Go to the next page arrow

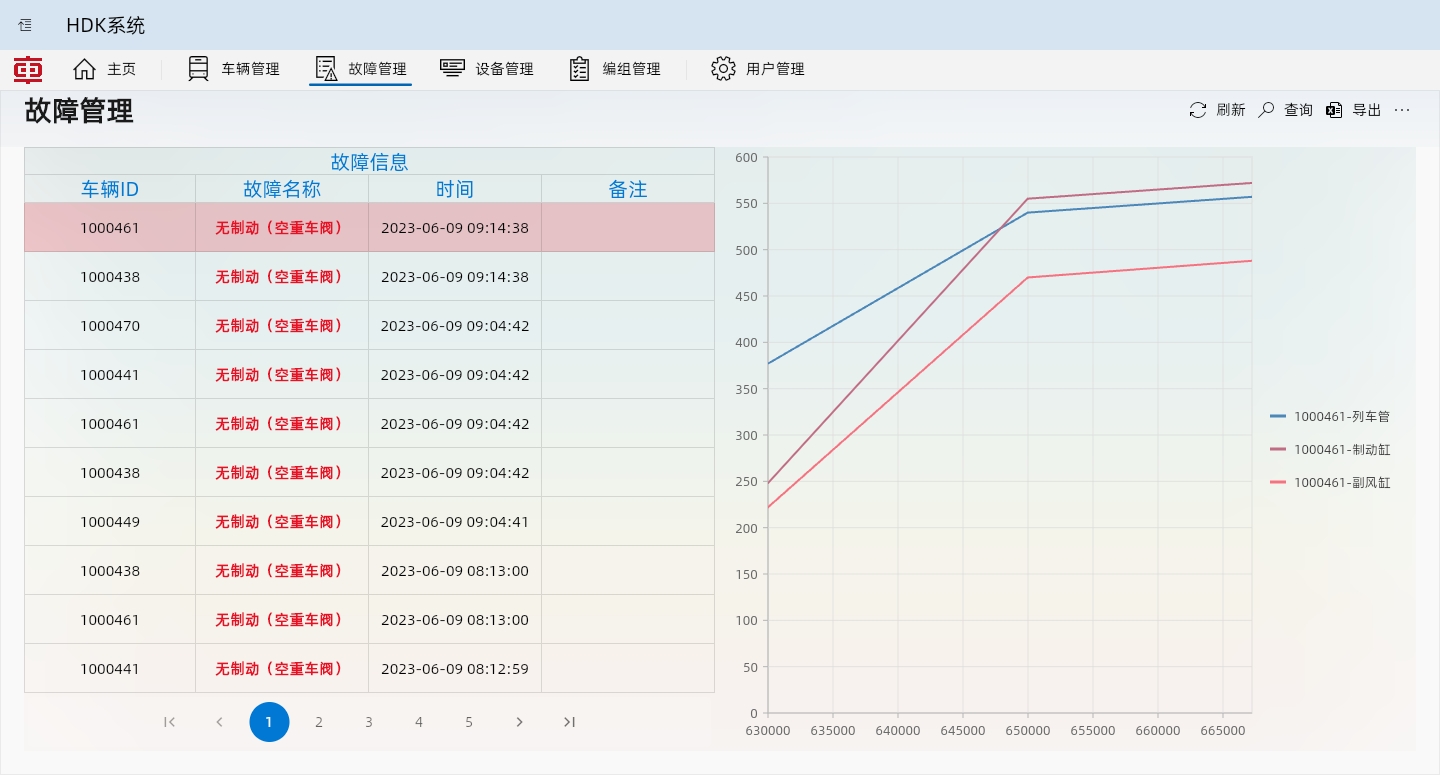click(x=519, y=722)
